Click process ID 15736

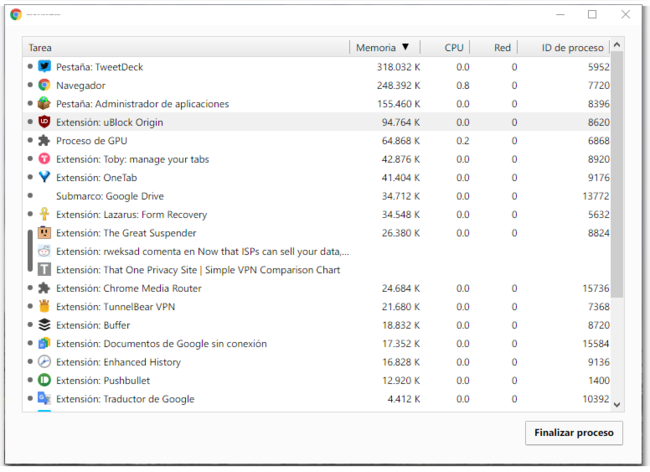(596, 288)
